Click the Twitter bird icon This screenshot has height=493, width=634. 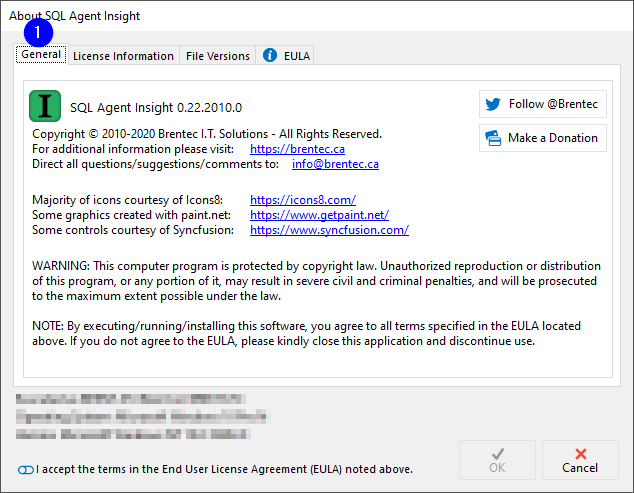pyautogui.click(x=492, y=104)
